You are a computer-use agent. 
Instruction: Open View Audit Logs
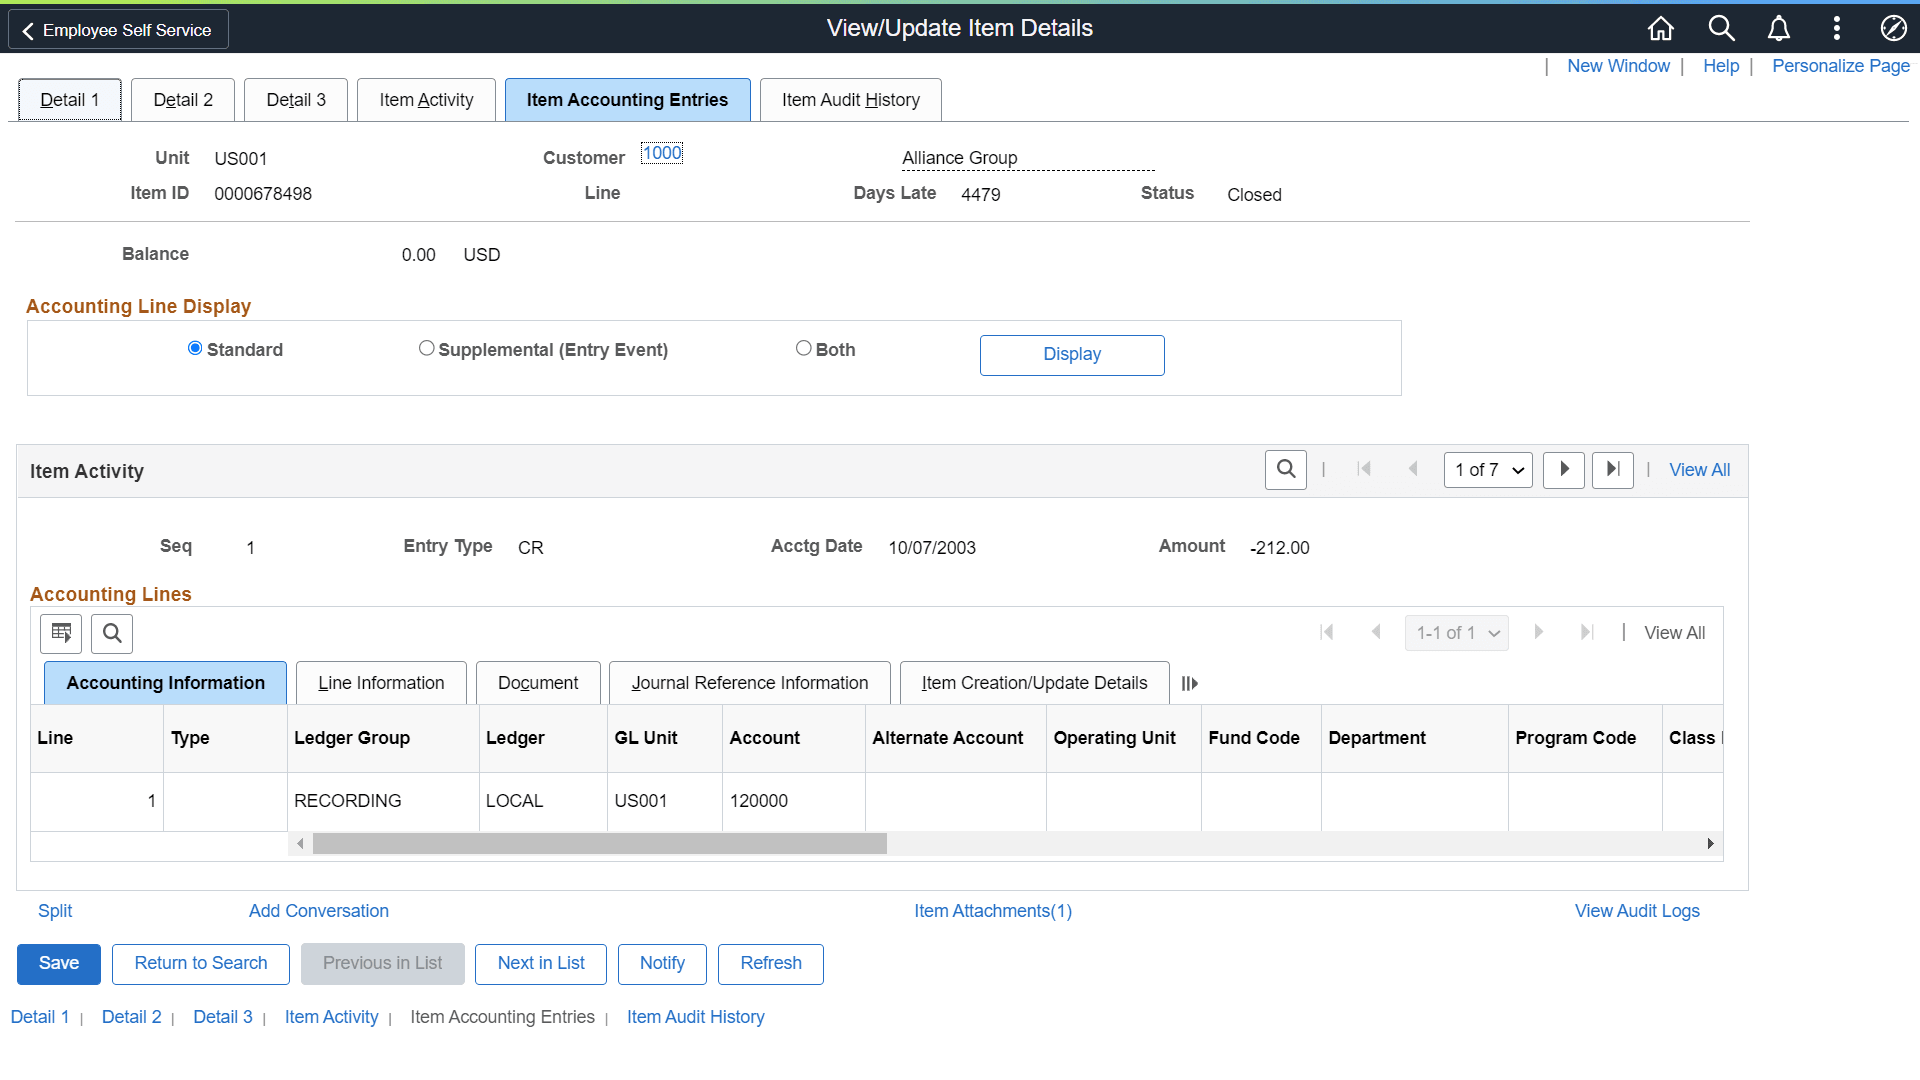tap(1637, 910)
